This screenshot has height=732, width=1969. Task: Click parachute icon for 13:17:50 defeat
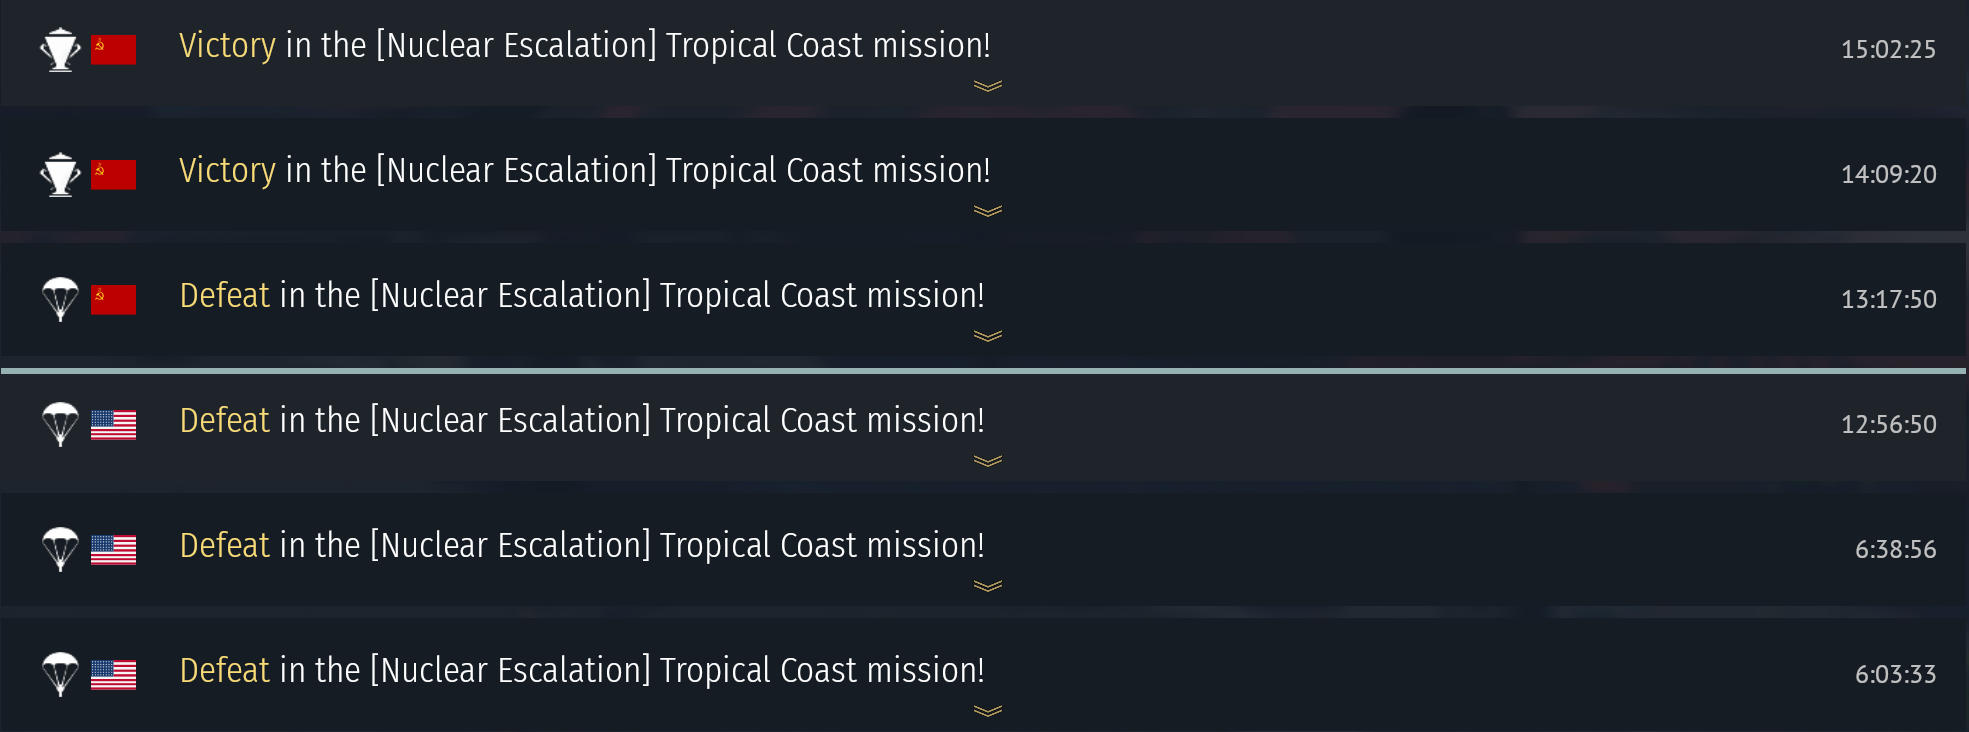pos(60,299)
